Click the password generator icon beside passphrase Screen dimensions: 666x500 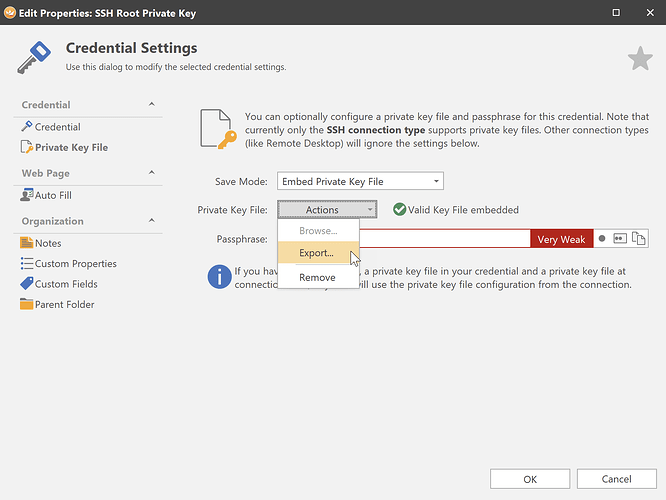[620, 239]
